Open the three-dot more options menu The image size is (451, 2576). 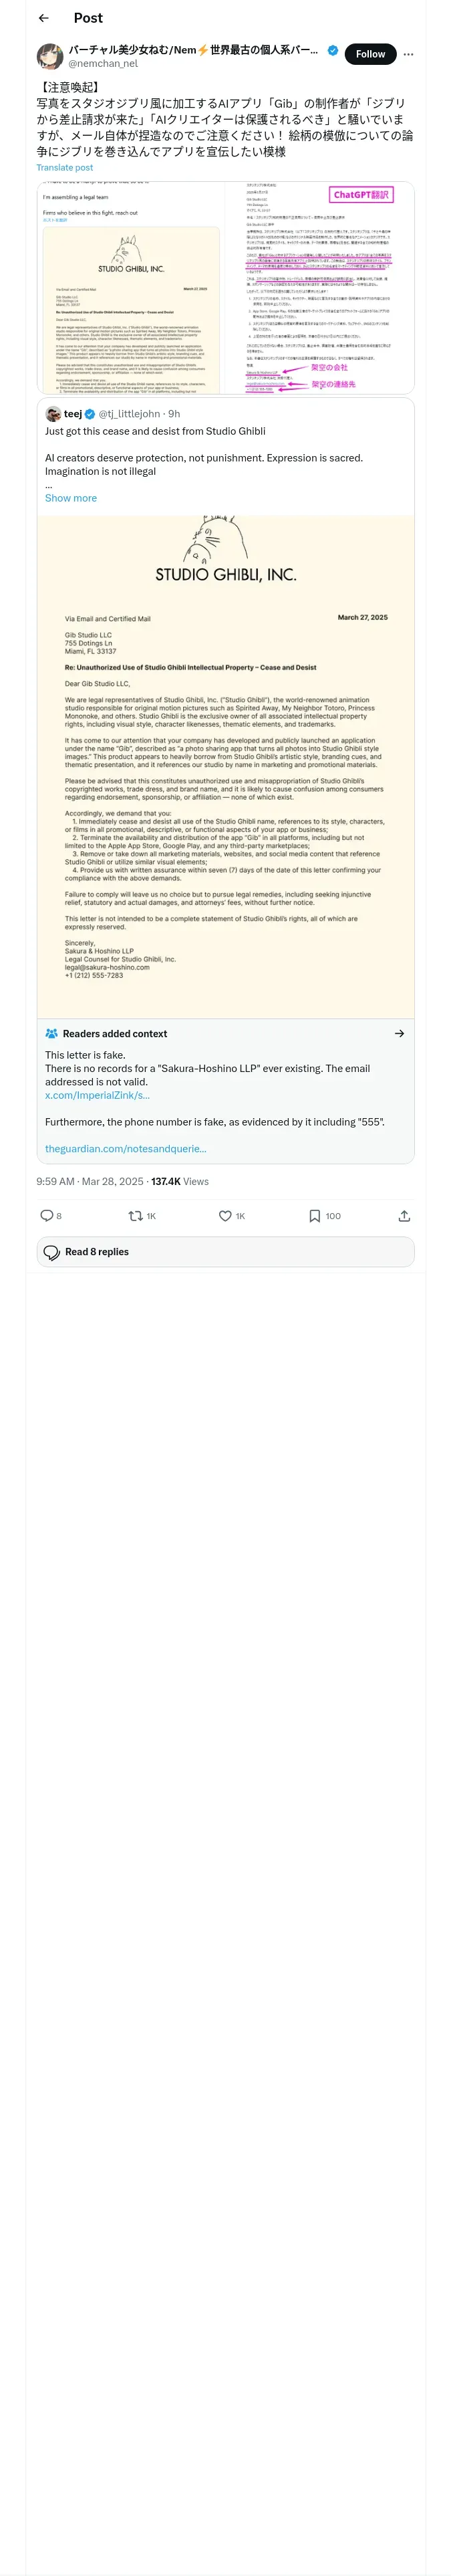point(408,54)
